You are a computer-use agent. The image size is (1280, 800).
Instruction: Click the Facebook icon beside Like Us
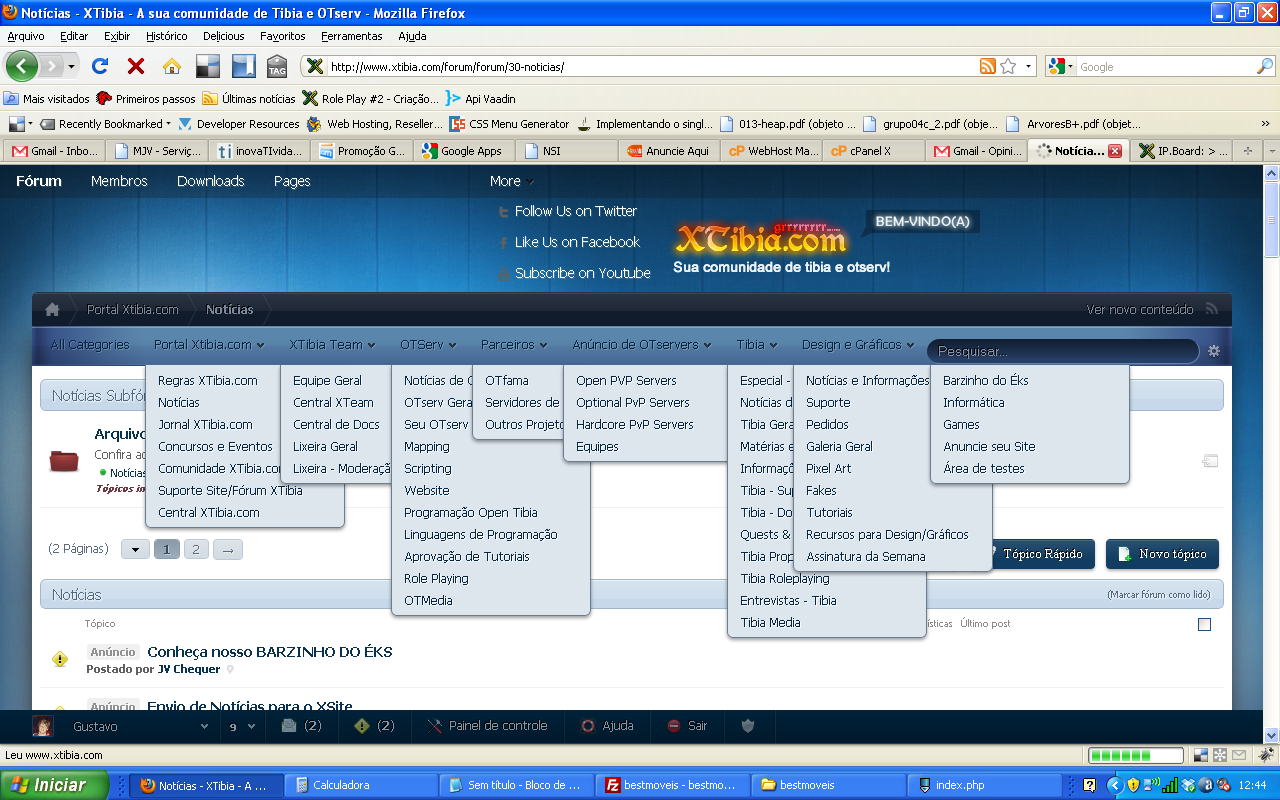(503, 242)
